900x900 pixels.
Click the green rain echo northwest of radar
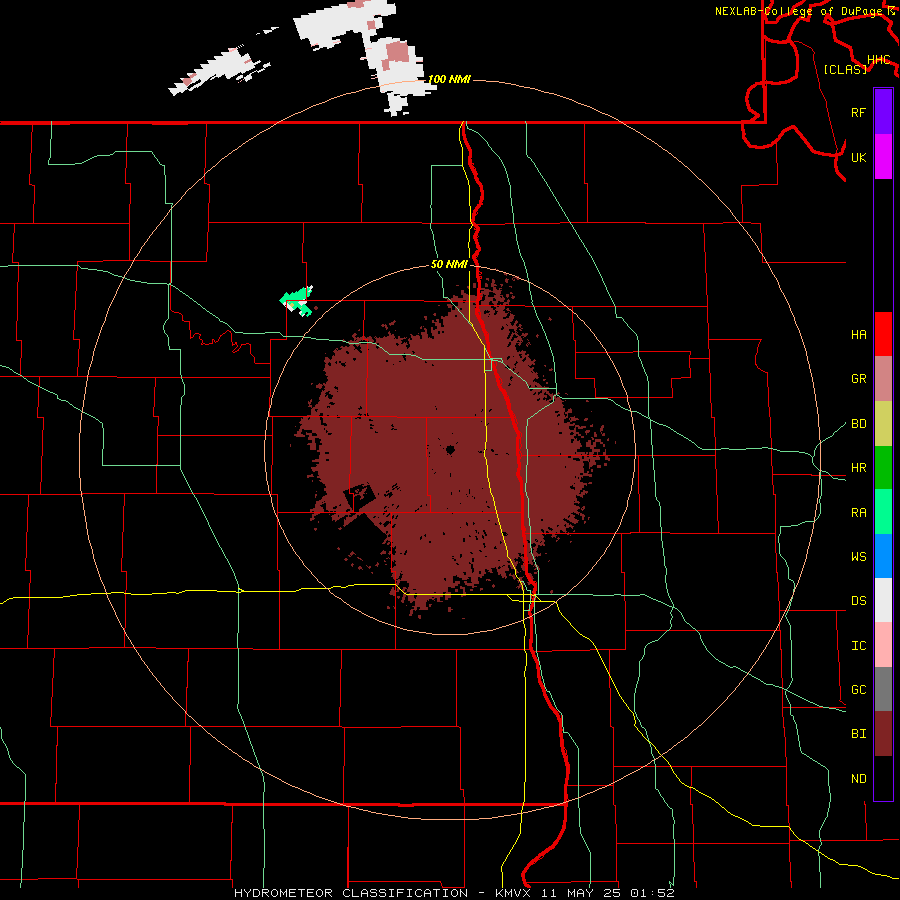point(297,301)
